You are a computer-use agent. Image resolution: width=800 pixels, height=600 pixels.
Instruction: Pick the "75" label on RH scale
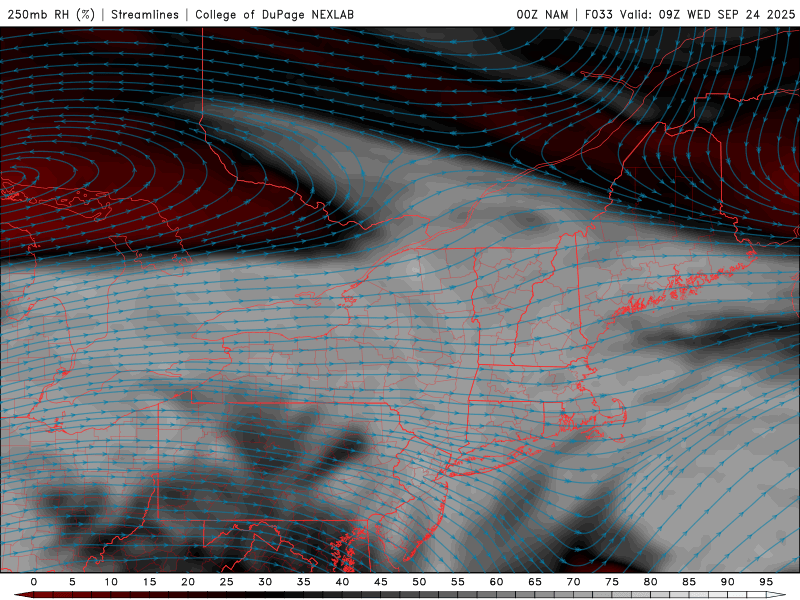612,582
